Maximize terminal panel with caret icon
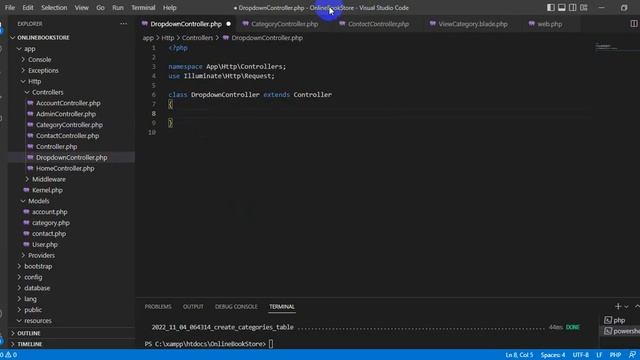This screenshot has width=640, height=360. pyautogui.click(x=637, y=306)
